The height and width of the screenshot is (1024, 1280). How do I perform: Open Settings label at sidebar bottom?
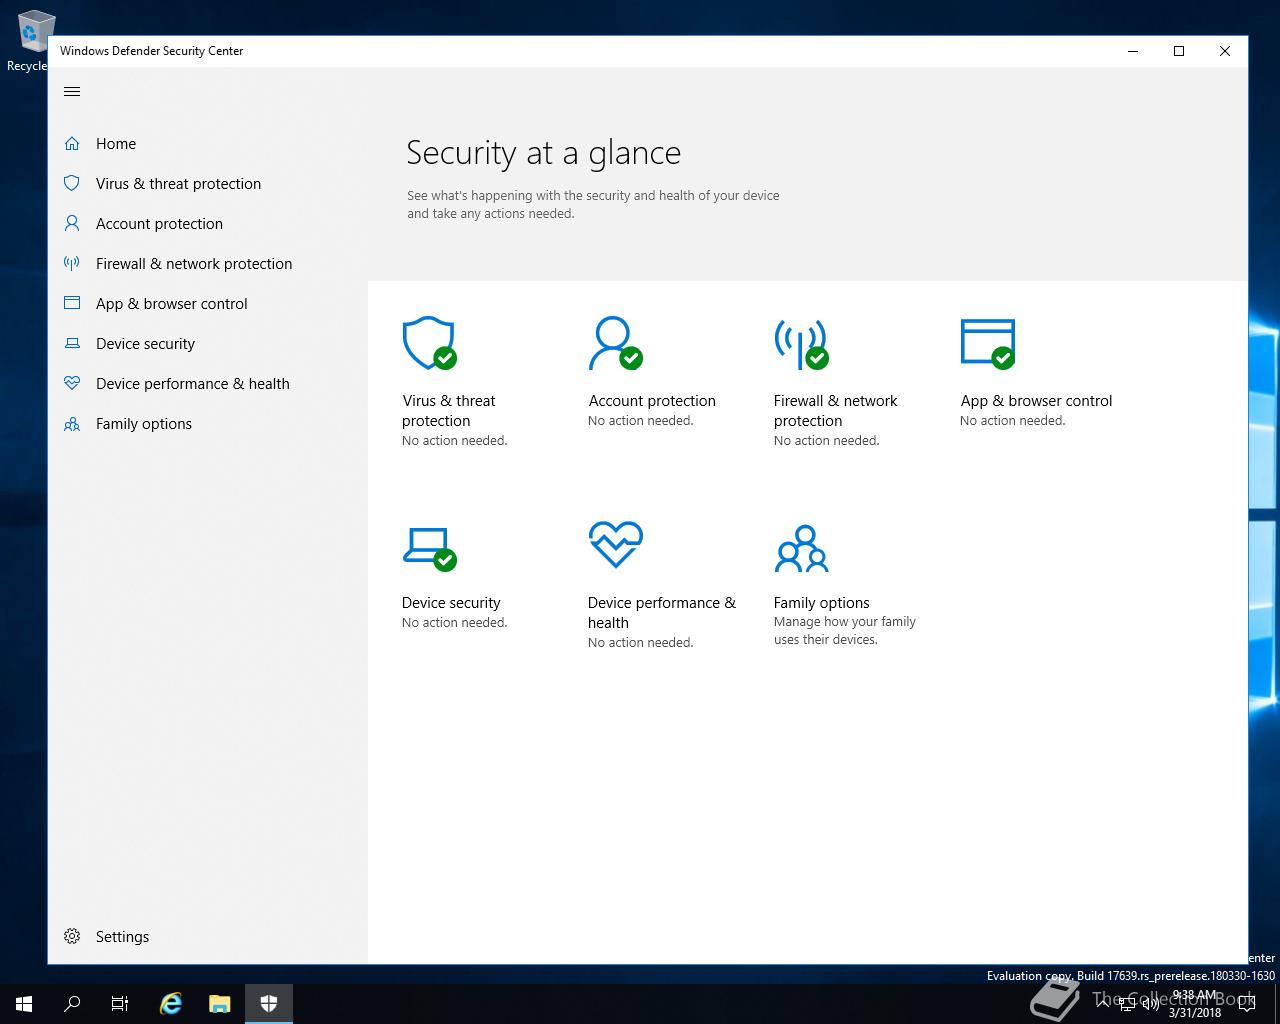(x=122, y=937)
